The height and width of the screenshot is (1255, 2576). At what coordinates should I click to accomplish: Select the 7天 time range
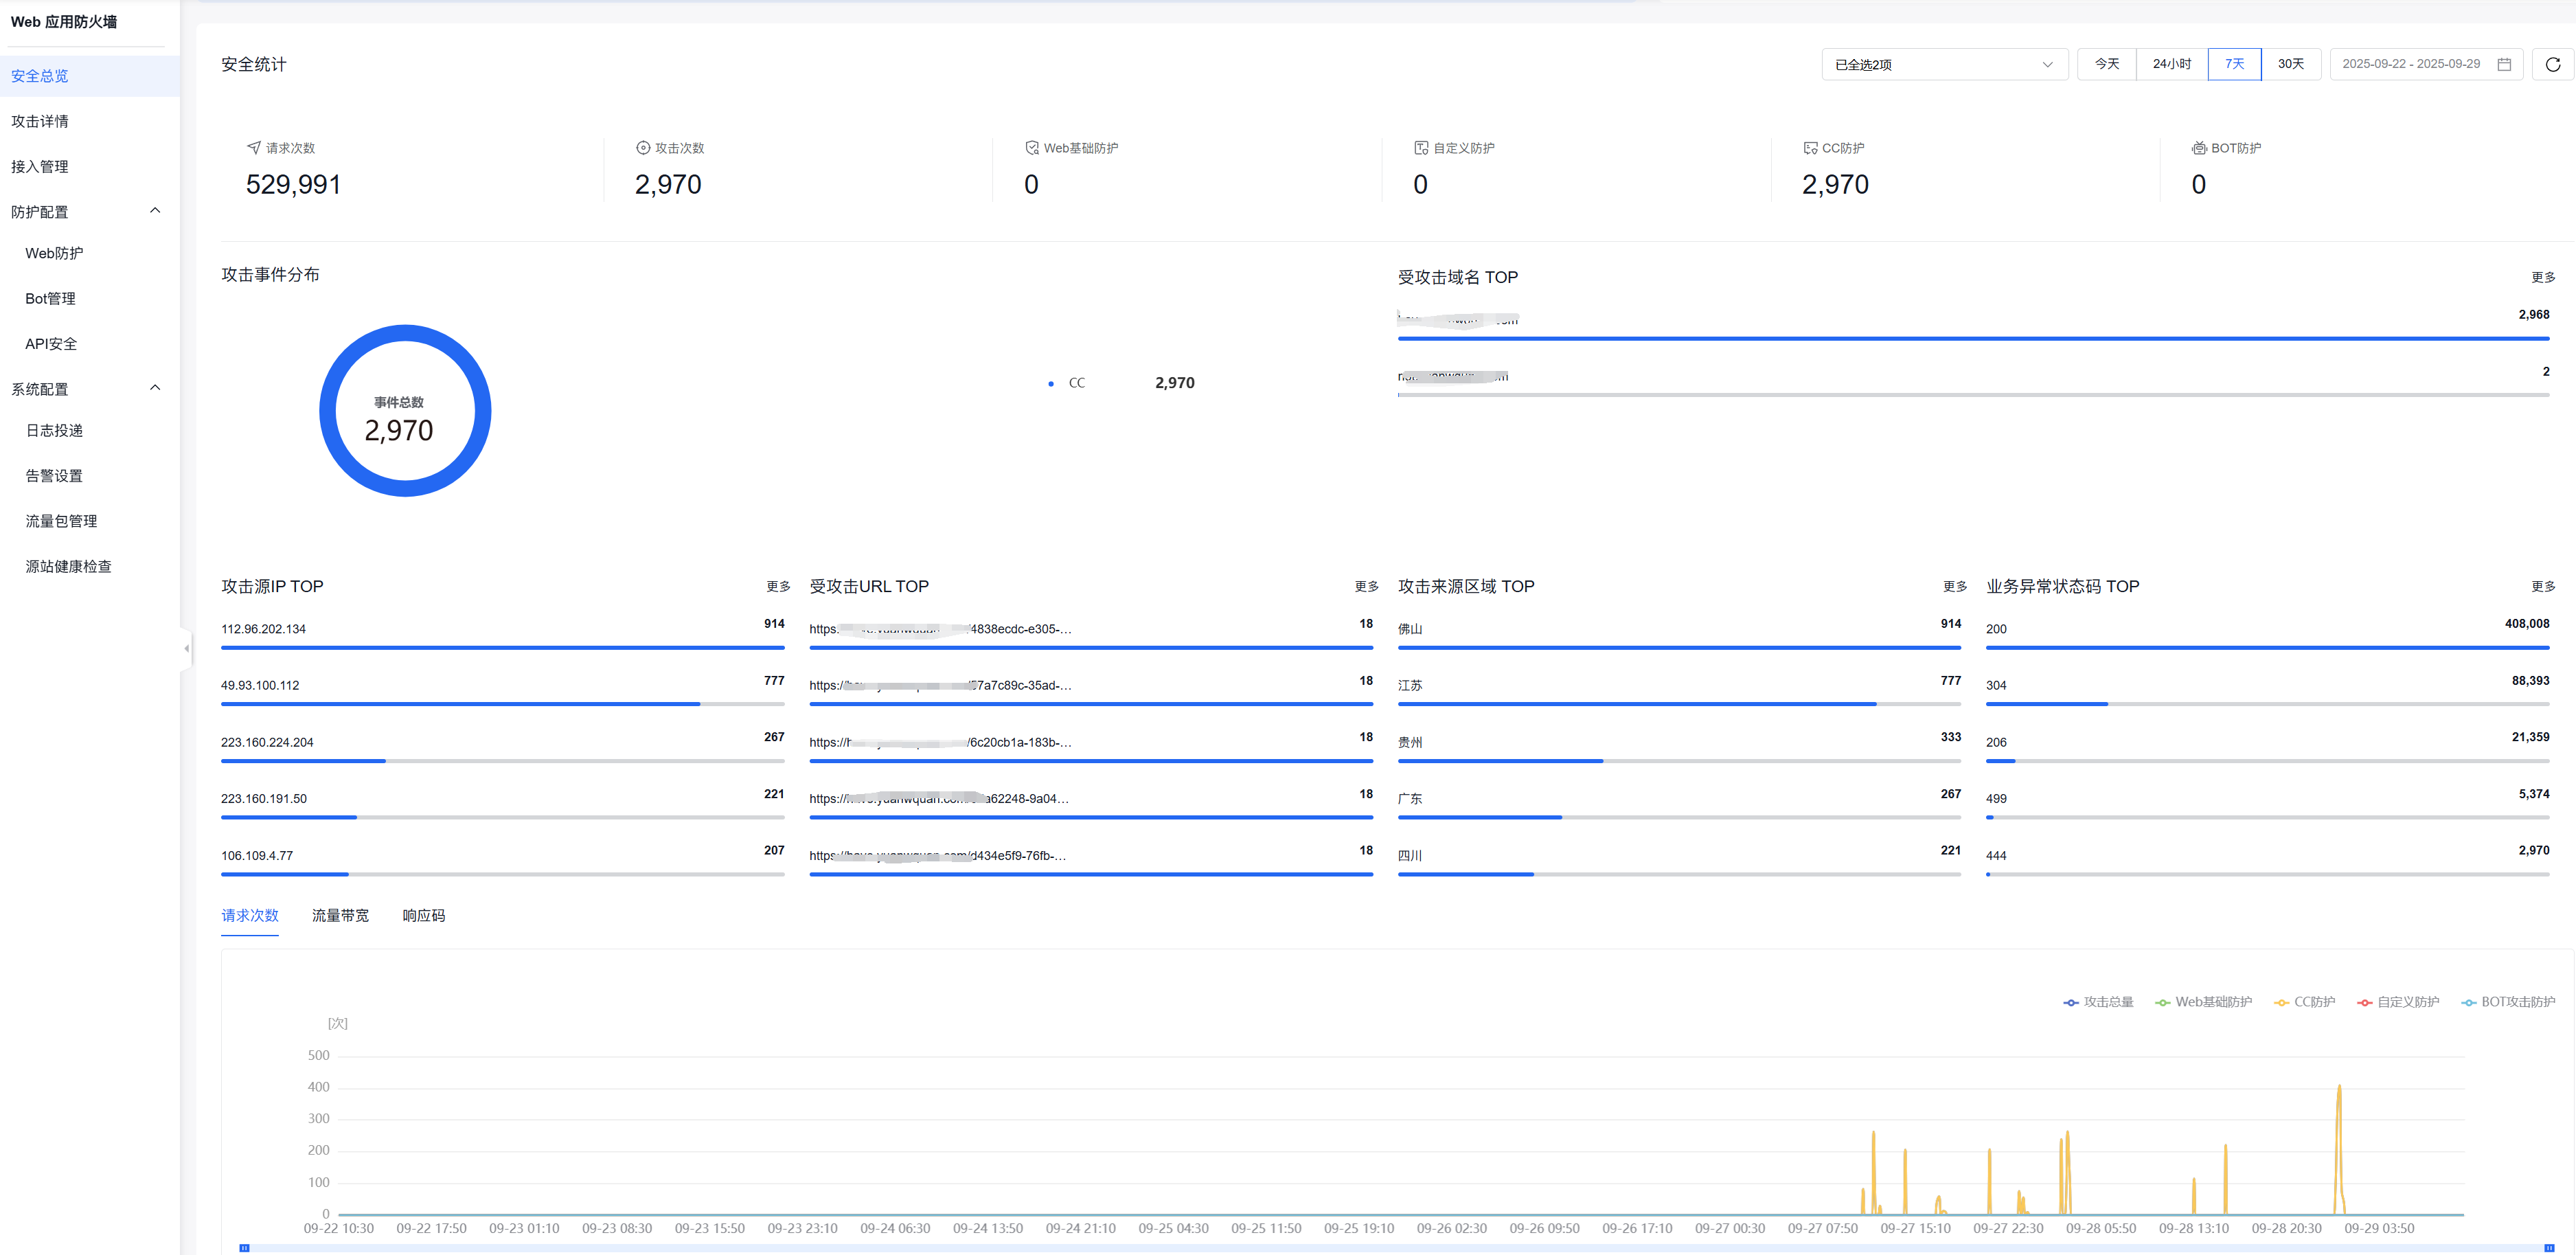[2234, 64]
